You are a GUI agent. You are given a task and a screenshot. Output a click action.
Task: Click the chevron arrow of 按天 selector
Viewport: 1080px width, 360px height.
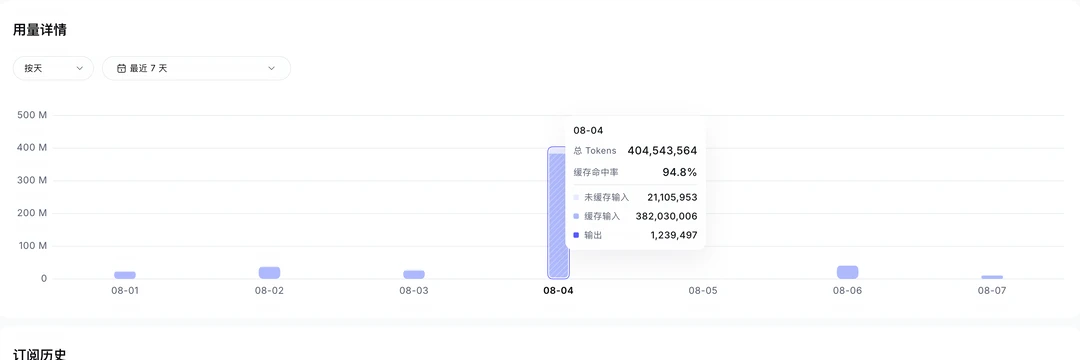point(79,68)
